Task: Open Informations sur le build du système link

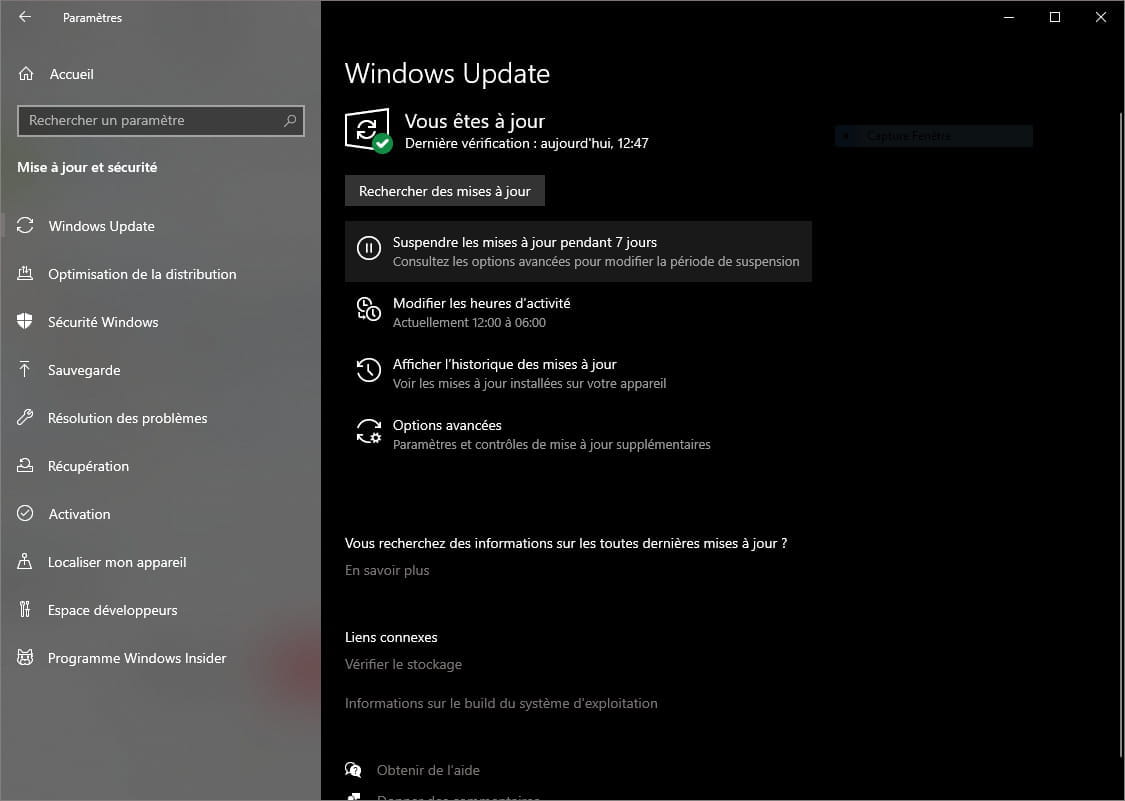Action: coord(501,703)
